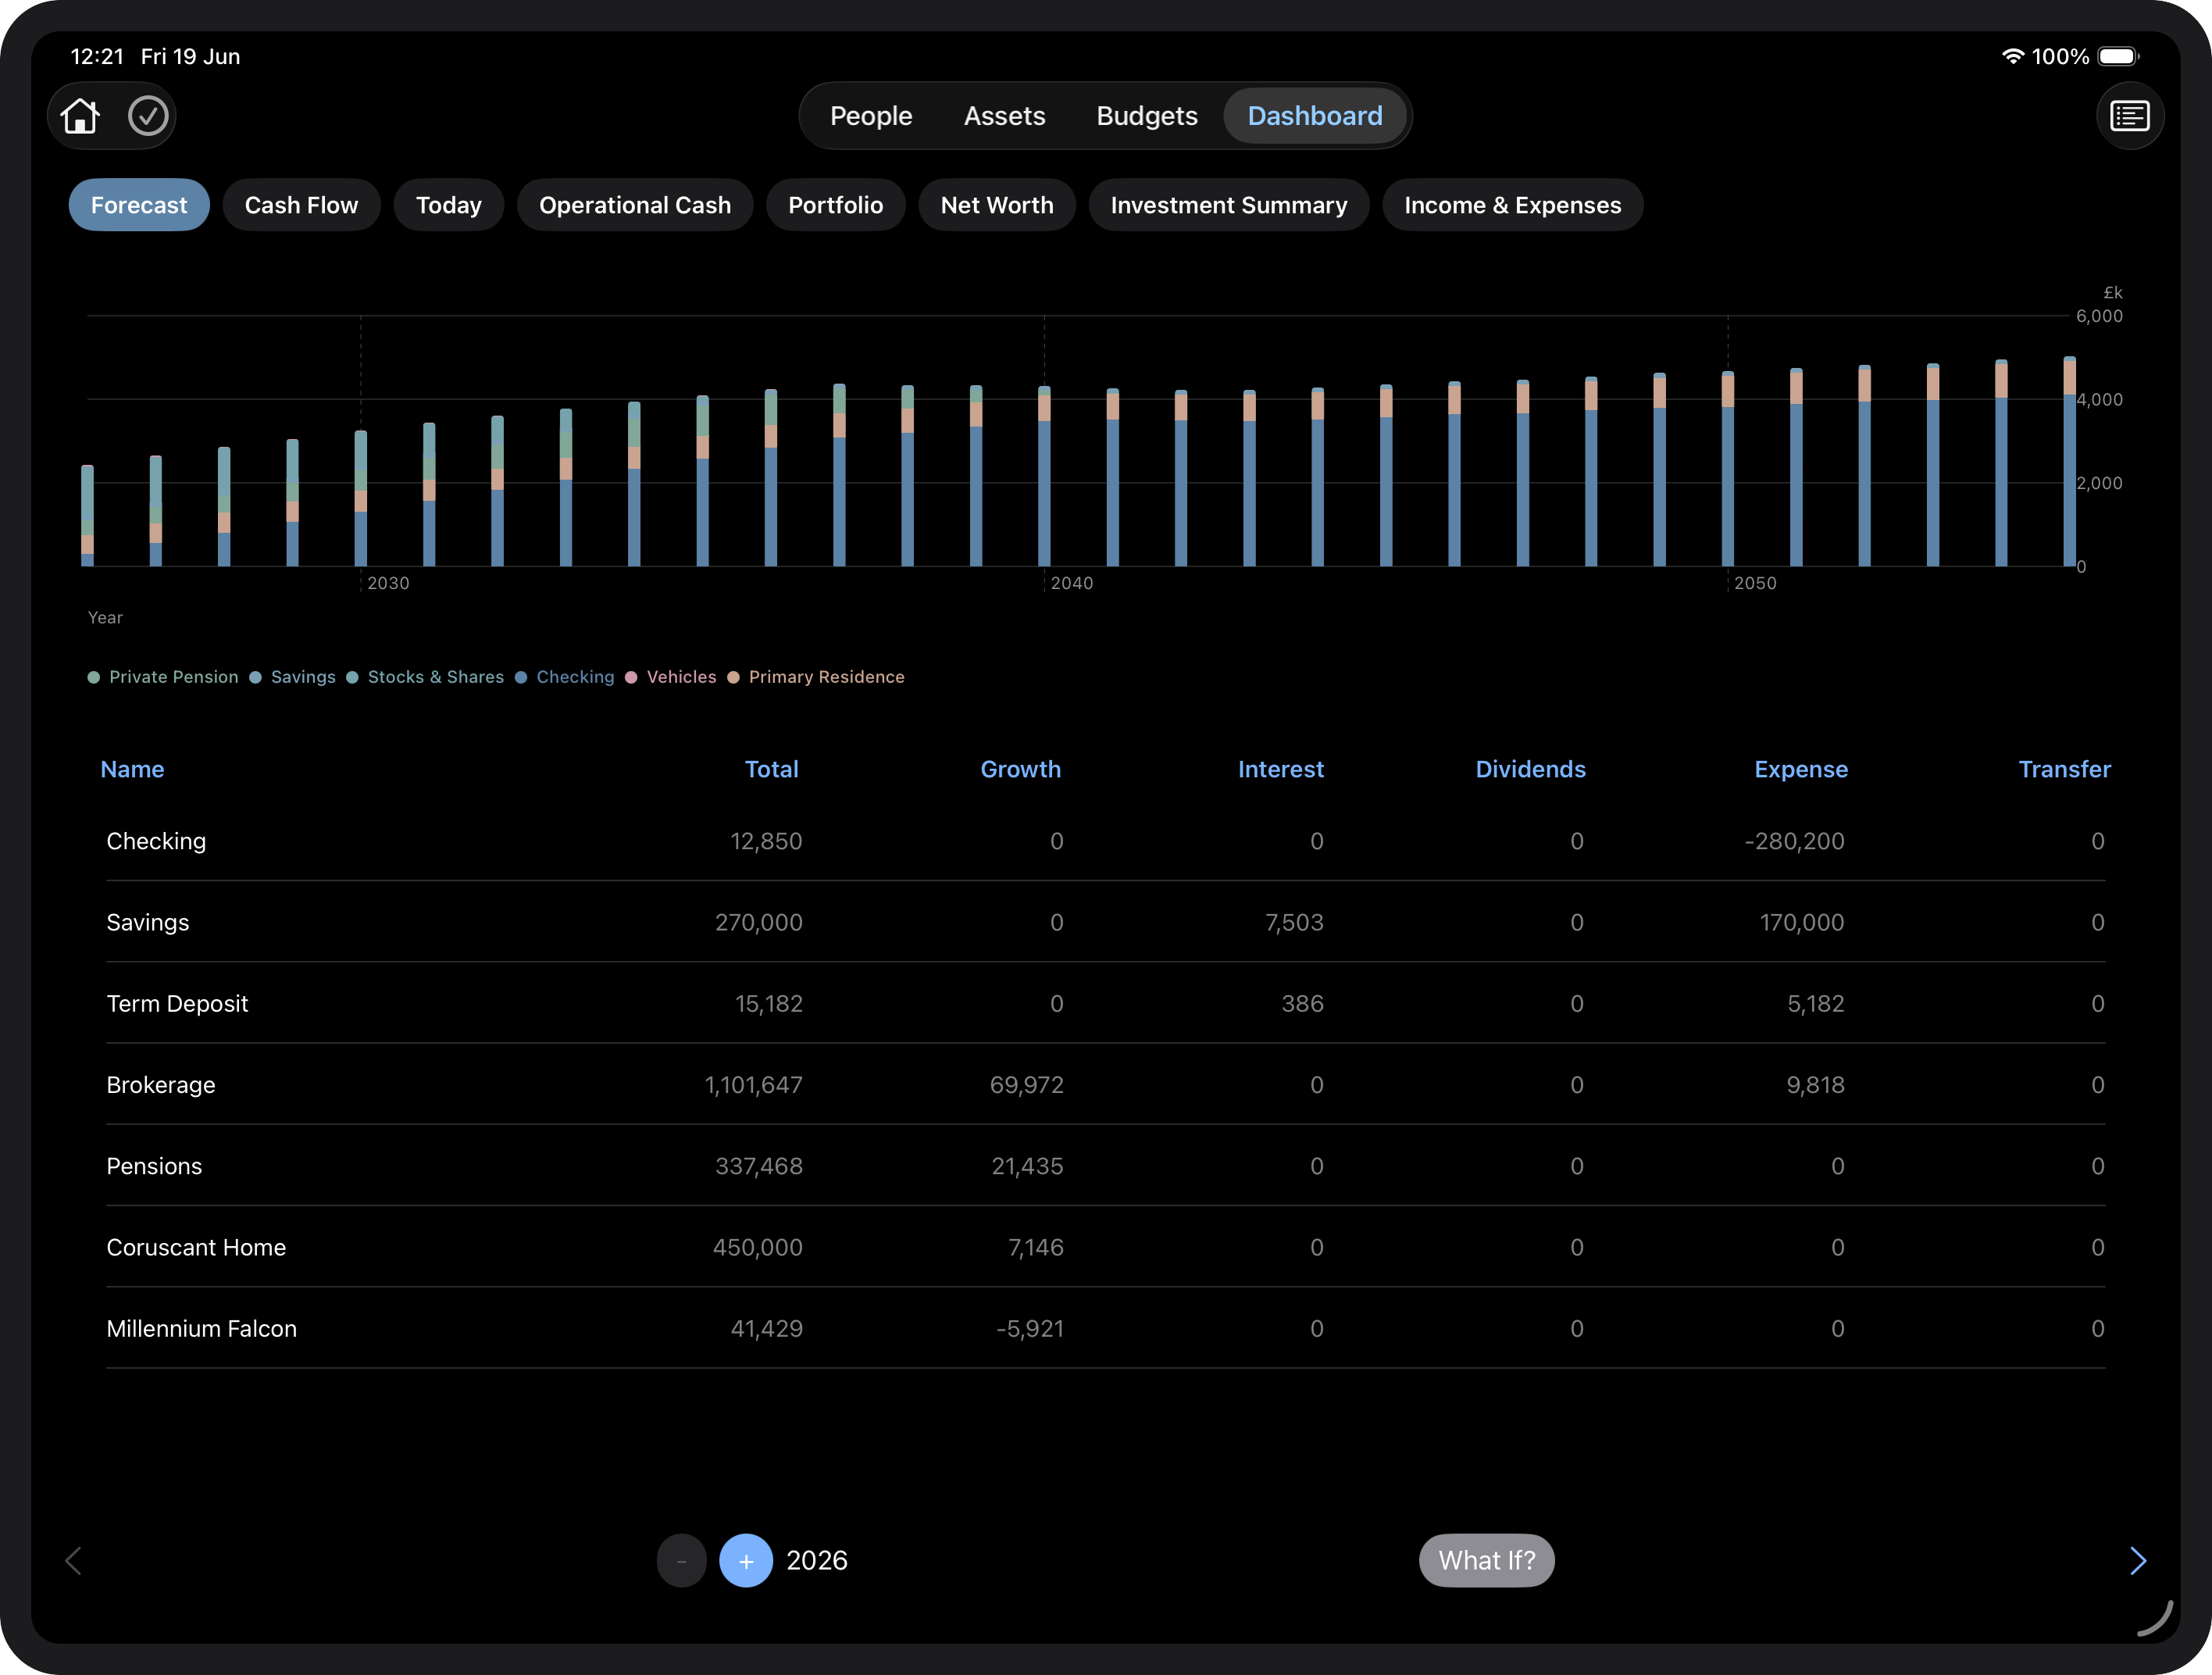Sort by the Expense column header
This screenshot has height=1675, width=2212.
point(1801,769)
